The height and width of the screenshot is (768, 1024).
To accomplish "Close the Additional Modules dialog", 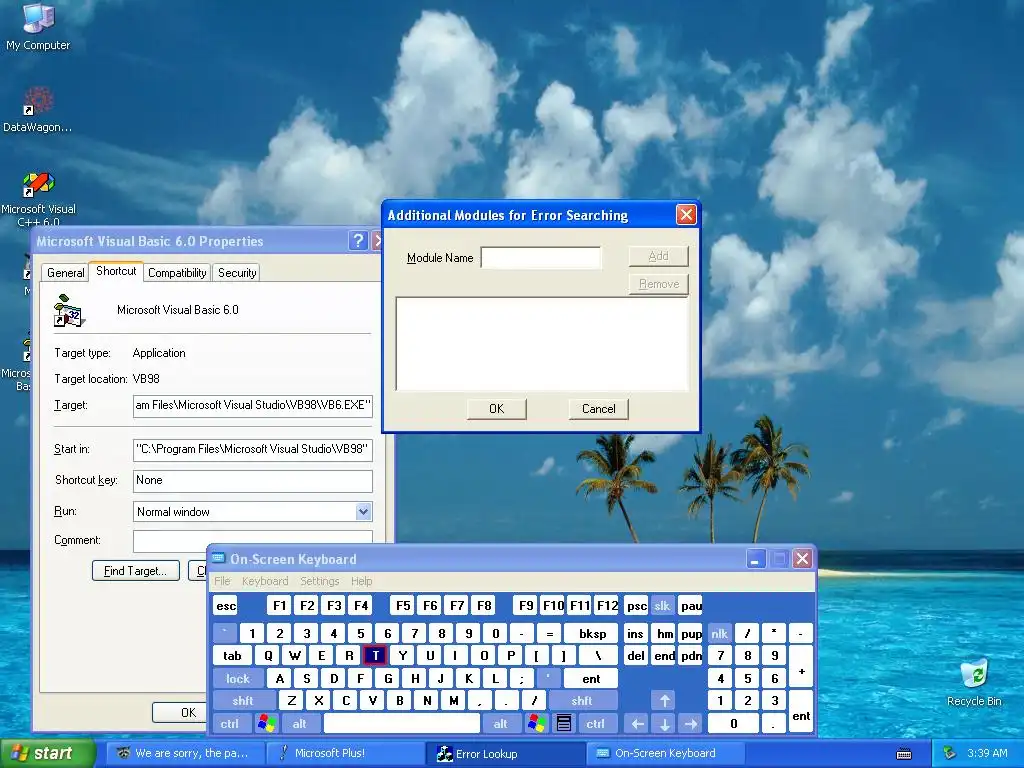I will [x=686, y=215].
